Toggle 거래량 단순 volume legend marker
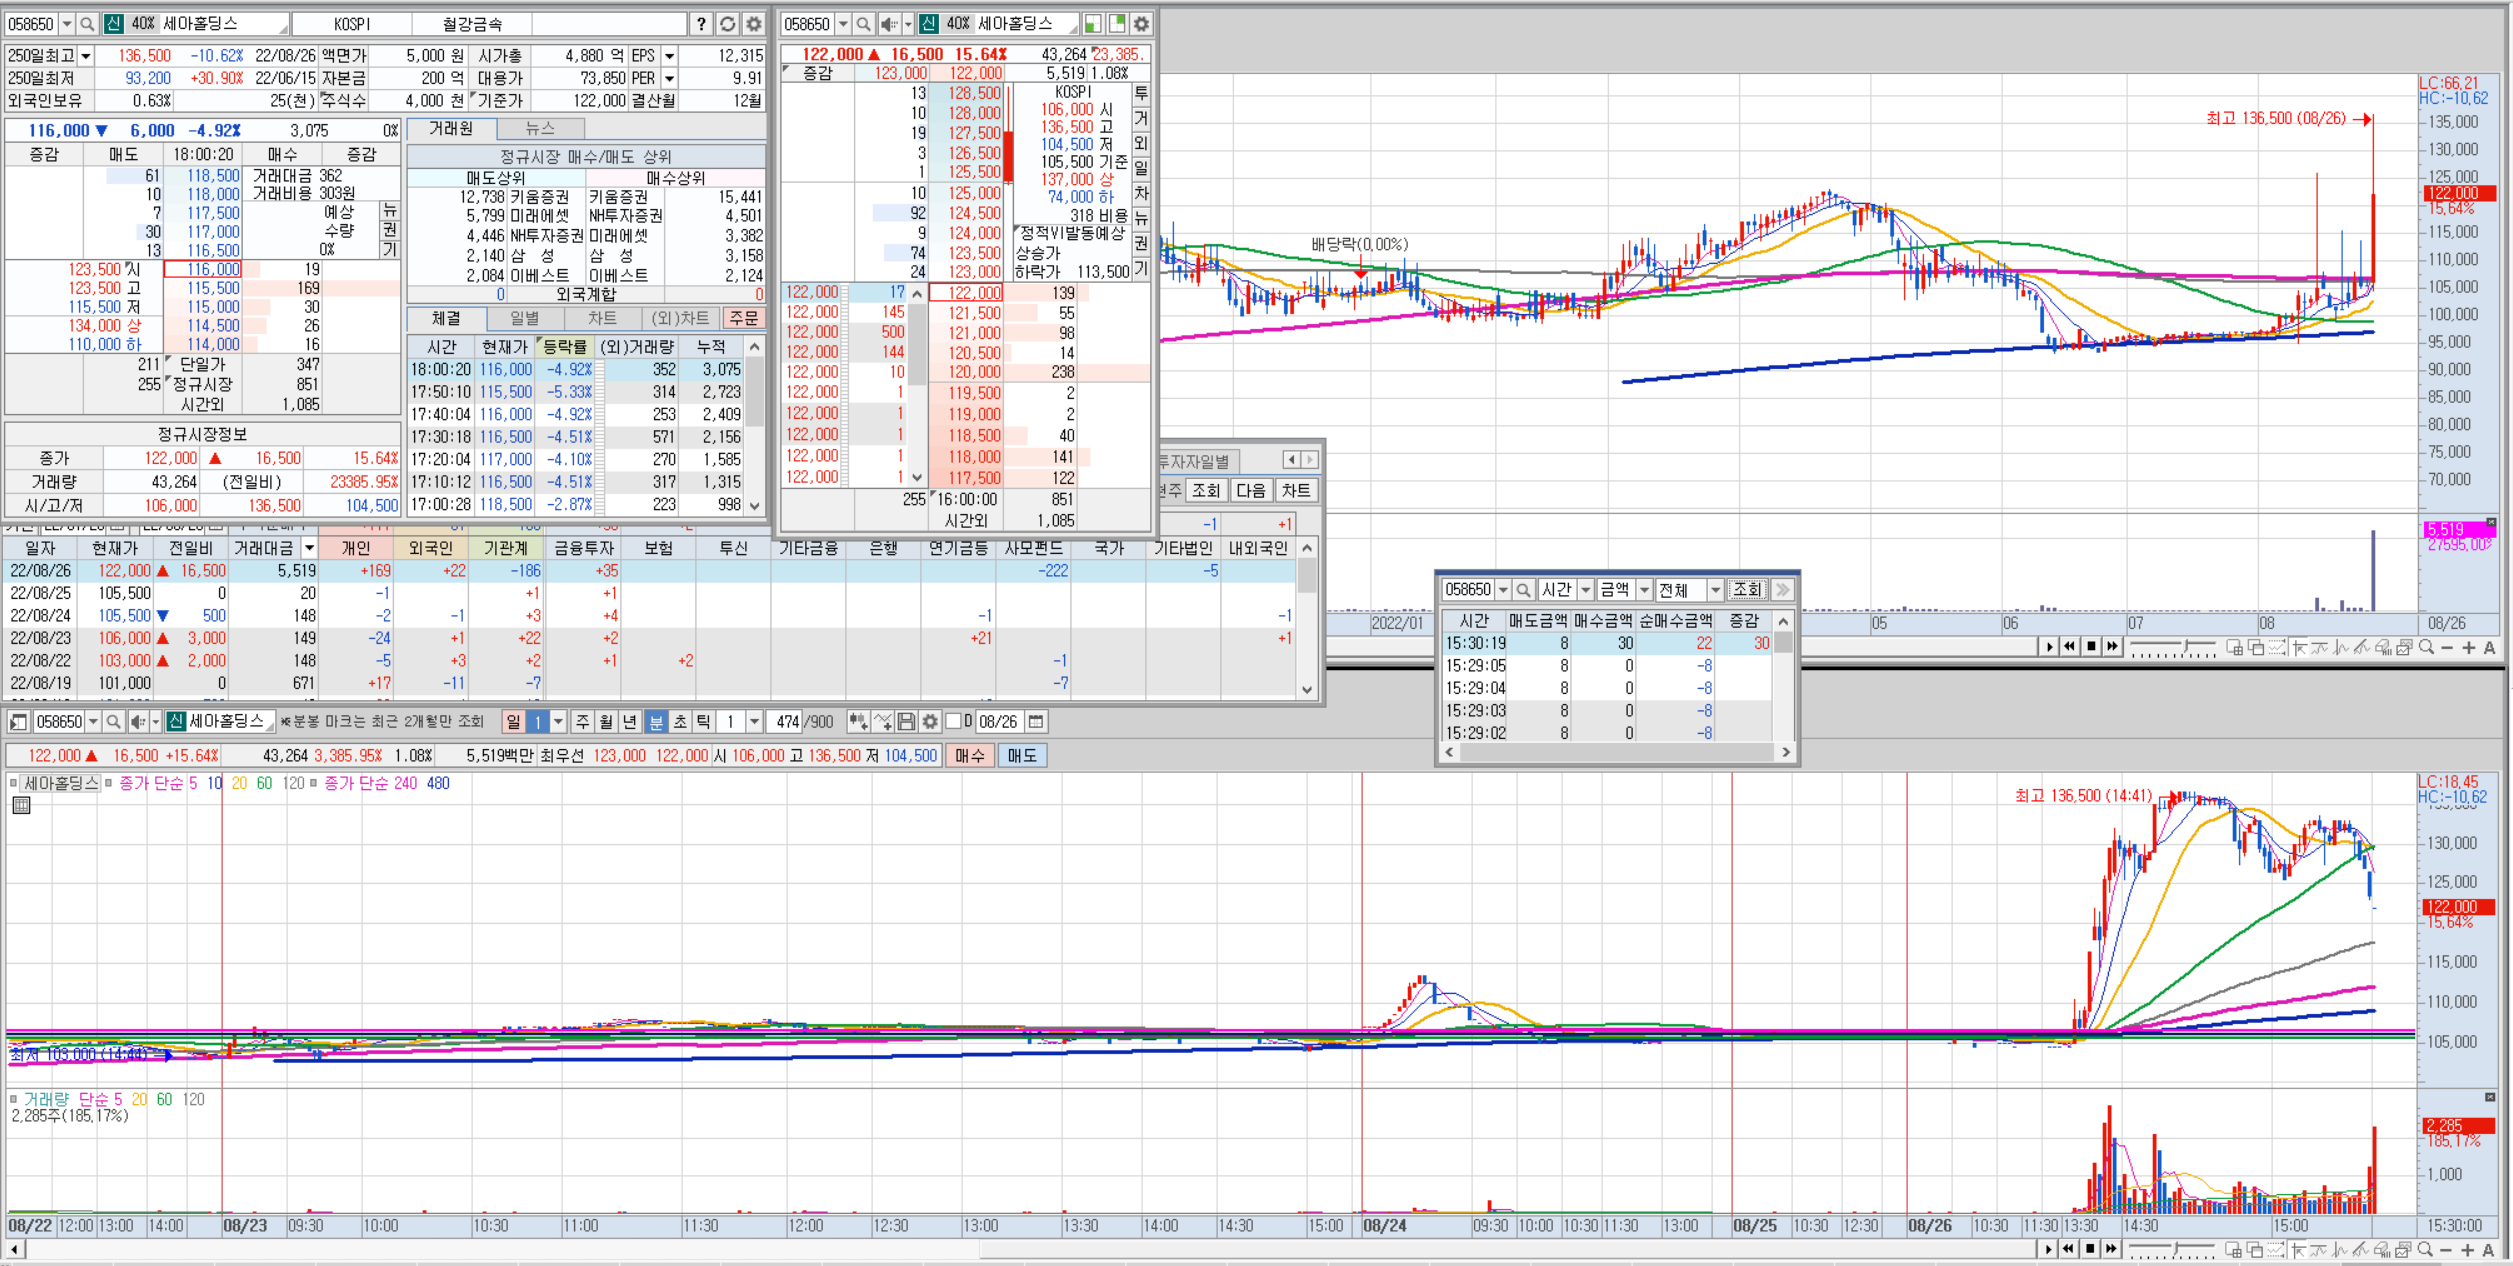 (14, 1099)
